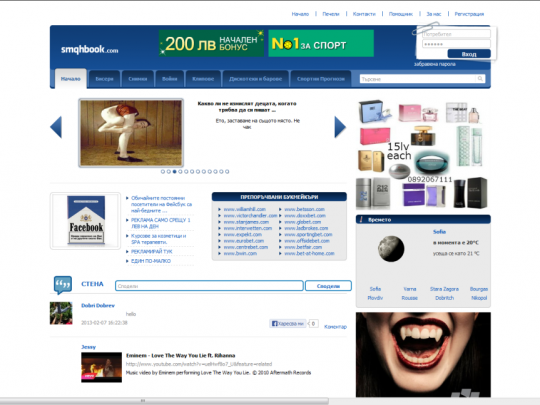540x405 pixels.
Task: Open the perfume 15lv each advertisement
Action: click(x=423, y=154)
